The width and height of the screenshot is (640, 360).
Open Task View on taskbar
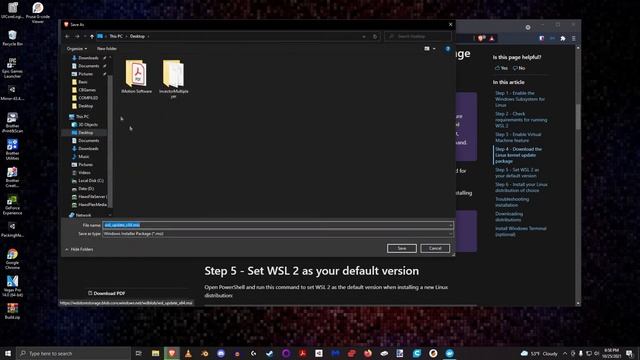click(x=139, y=353)
